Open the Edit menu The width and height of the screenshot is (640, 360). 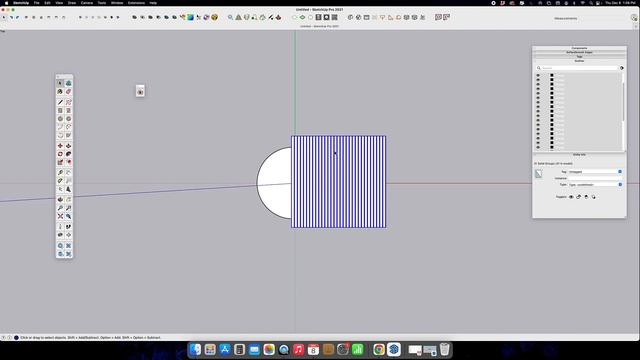47,3
